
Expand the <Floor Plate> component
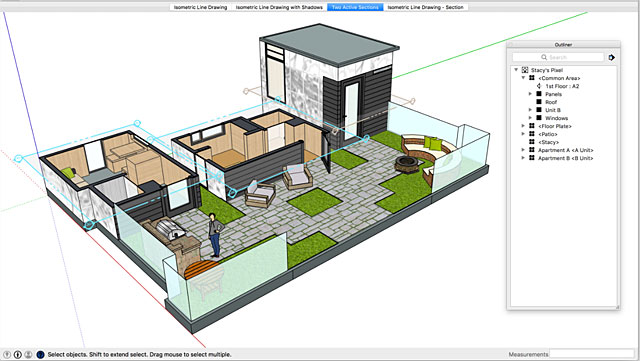[523, 126]
